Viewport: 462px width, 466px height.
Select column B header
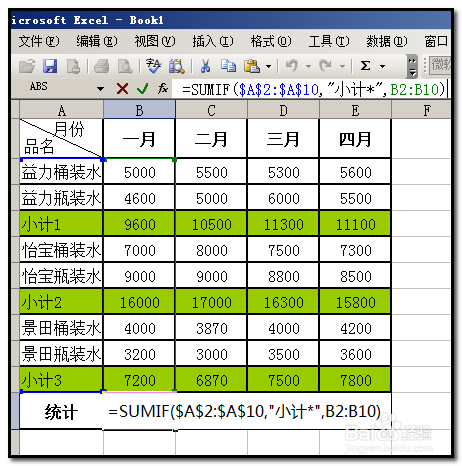coord(139,110)
